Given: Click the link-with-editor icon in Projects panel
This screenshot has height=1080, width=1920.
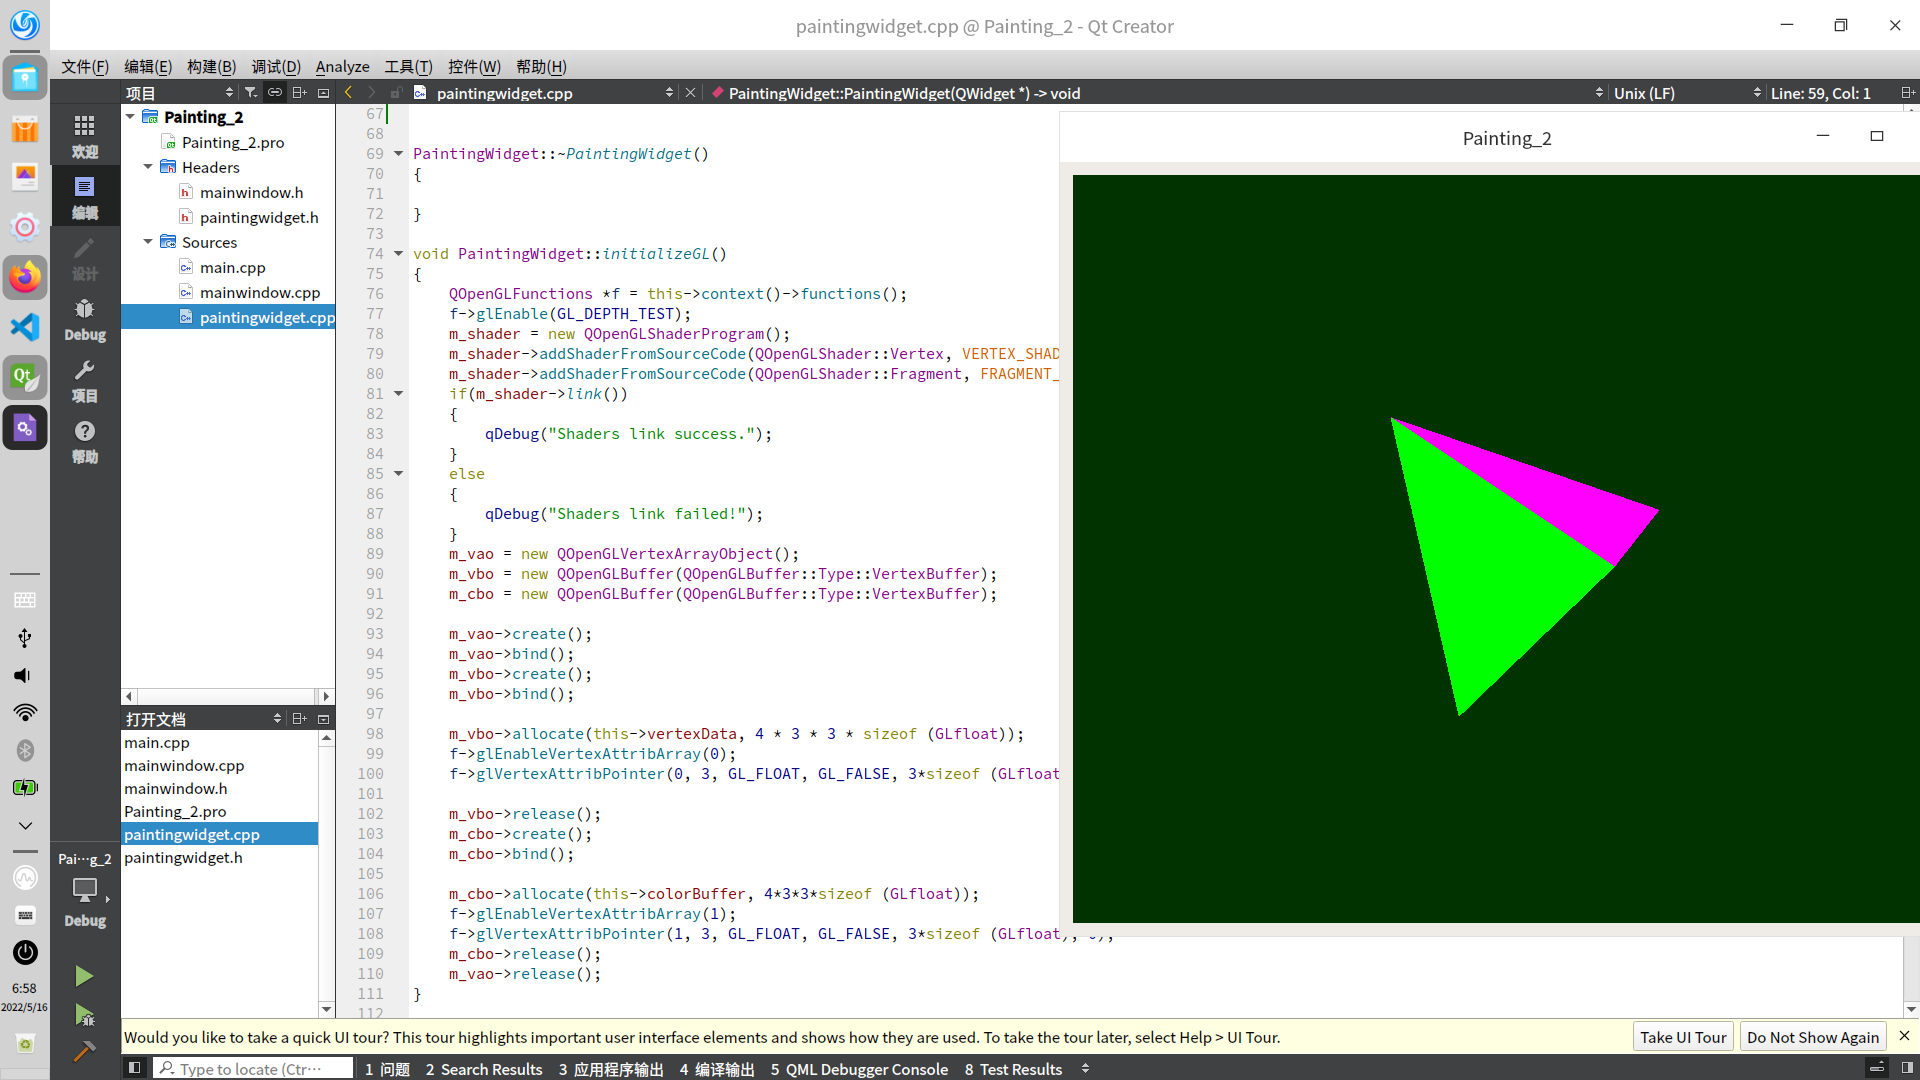Looking at the screenshot, I should click(x=274, y=93).
